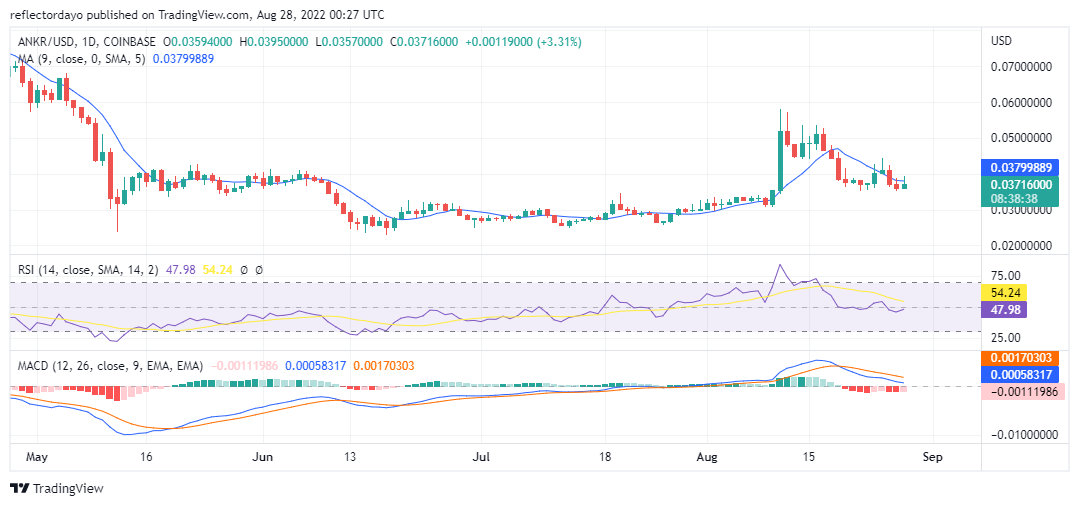Click the countdown timer 08:38:38
Viewport: 1079px width, 506px height.
pos(1014,197)
